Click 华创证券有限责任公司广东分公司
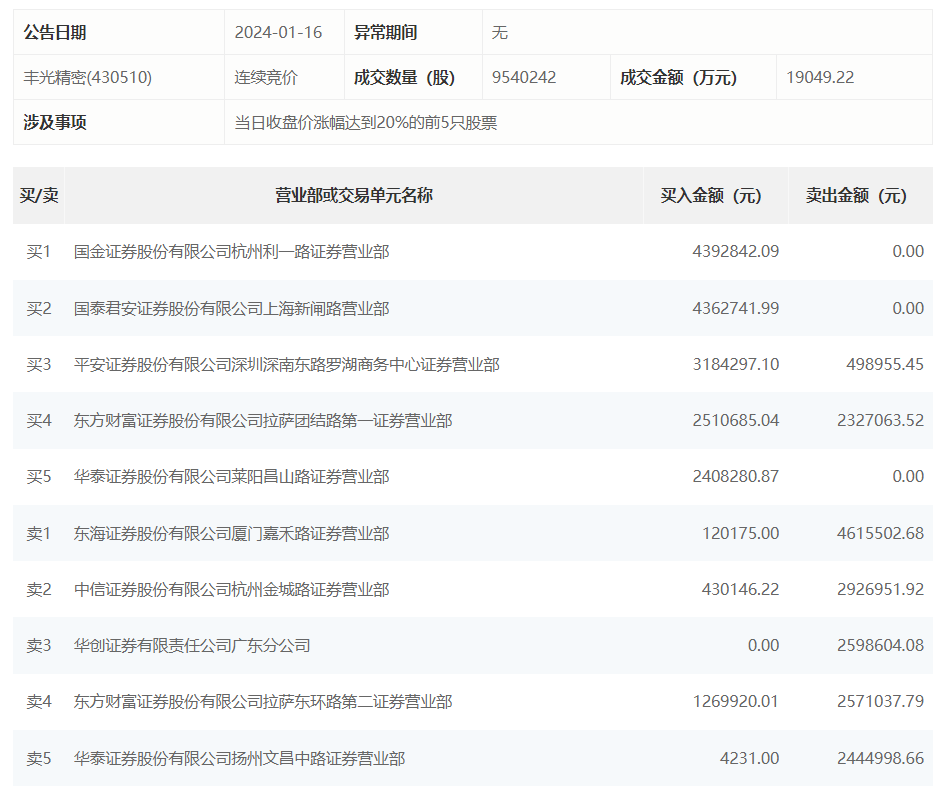The height and width of the screenshot is (790, 945). point(192,645)
